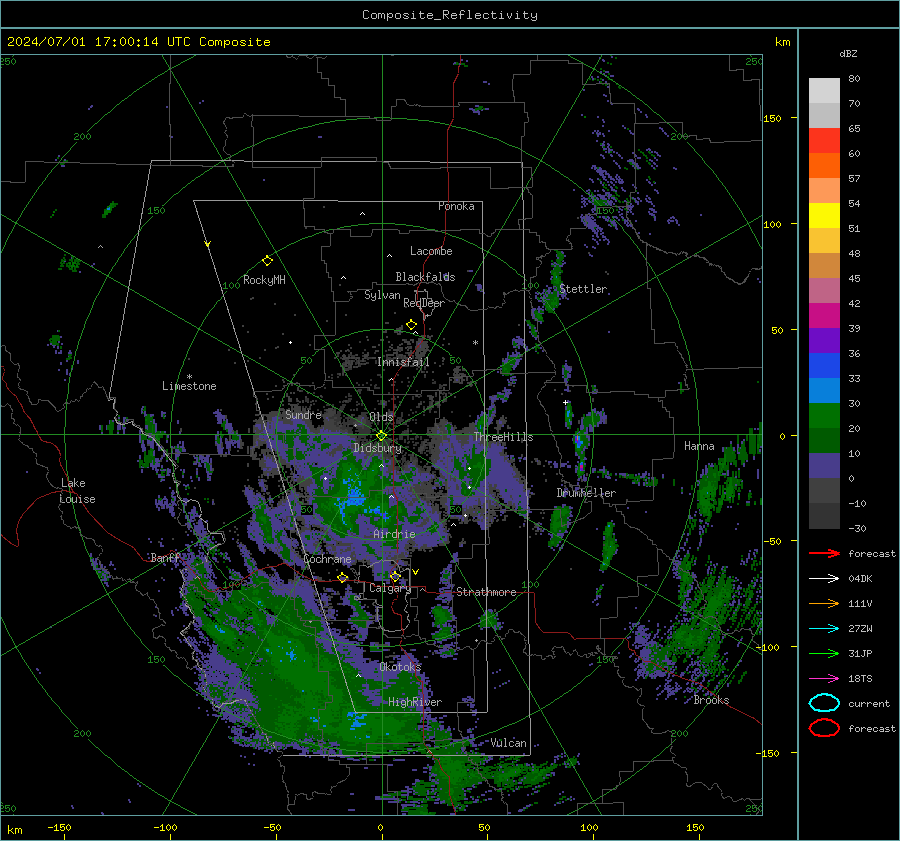Click the 18TS legend text
900x841 pixels.
pos(860,679)
